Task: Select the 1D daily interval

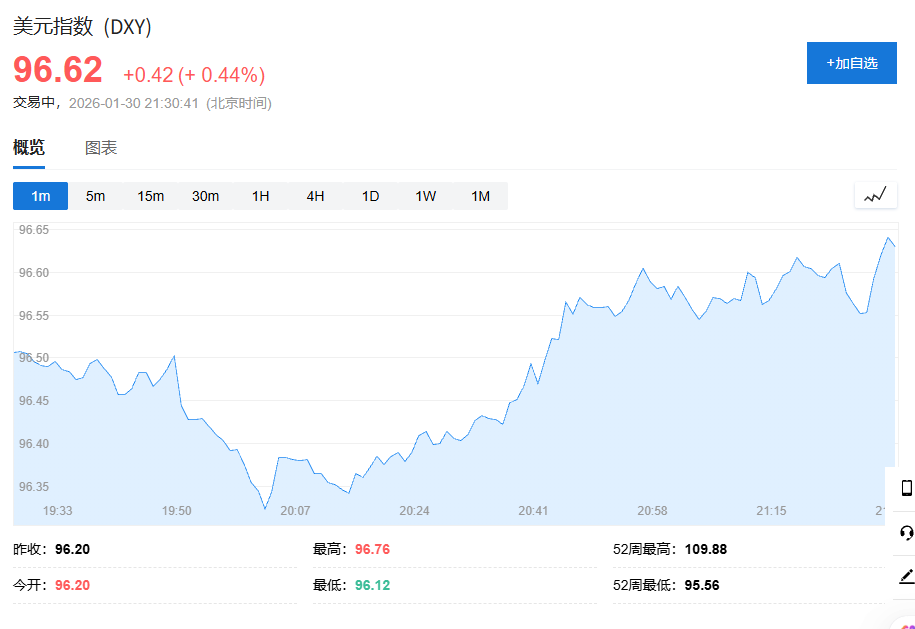Action: point(370,196)
